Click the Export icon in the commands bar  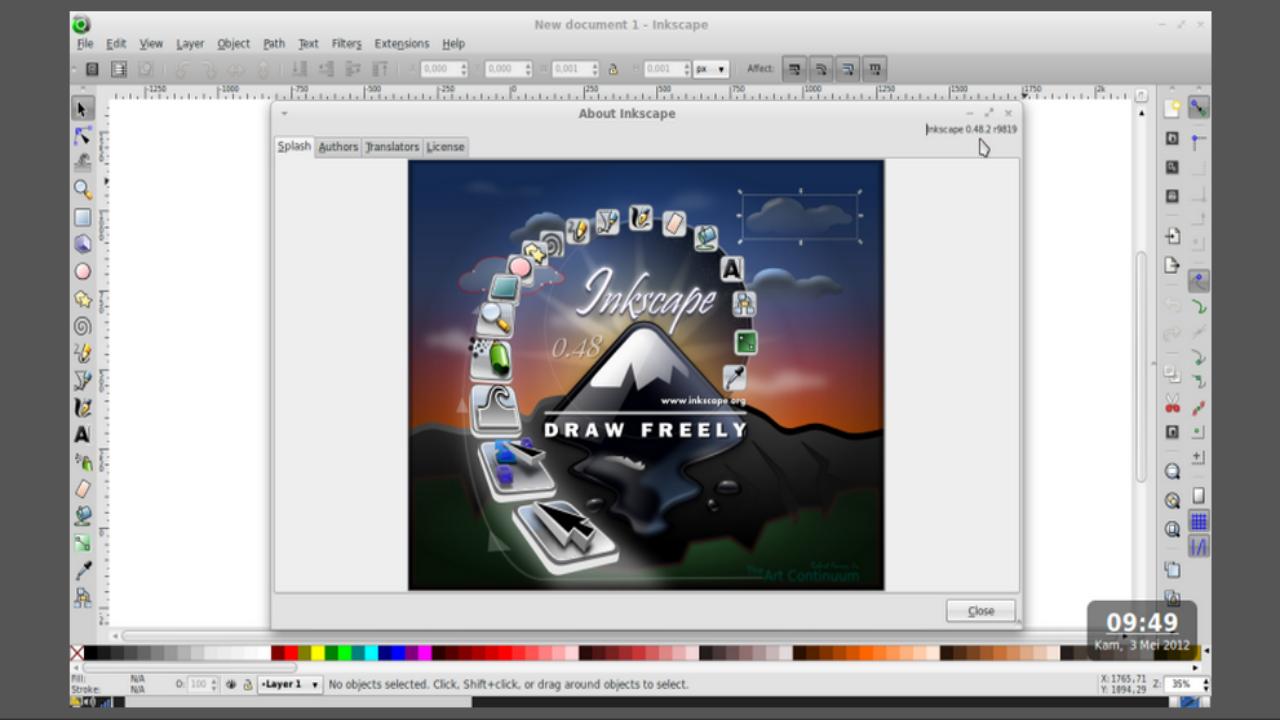(x=1172, y=265)
